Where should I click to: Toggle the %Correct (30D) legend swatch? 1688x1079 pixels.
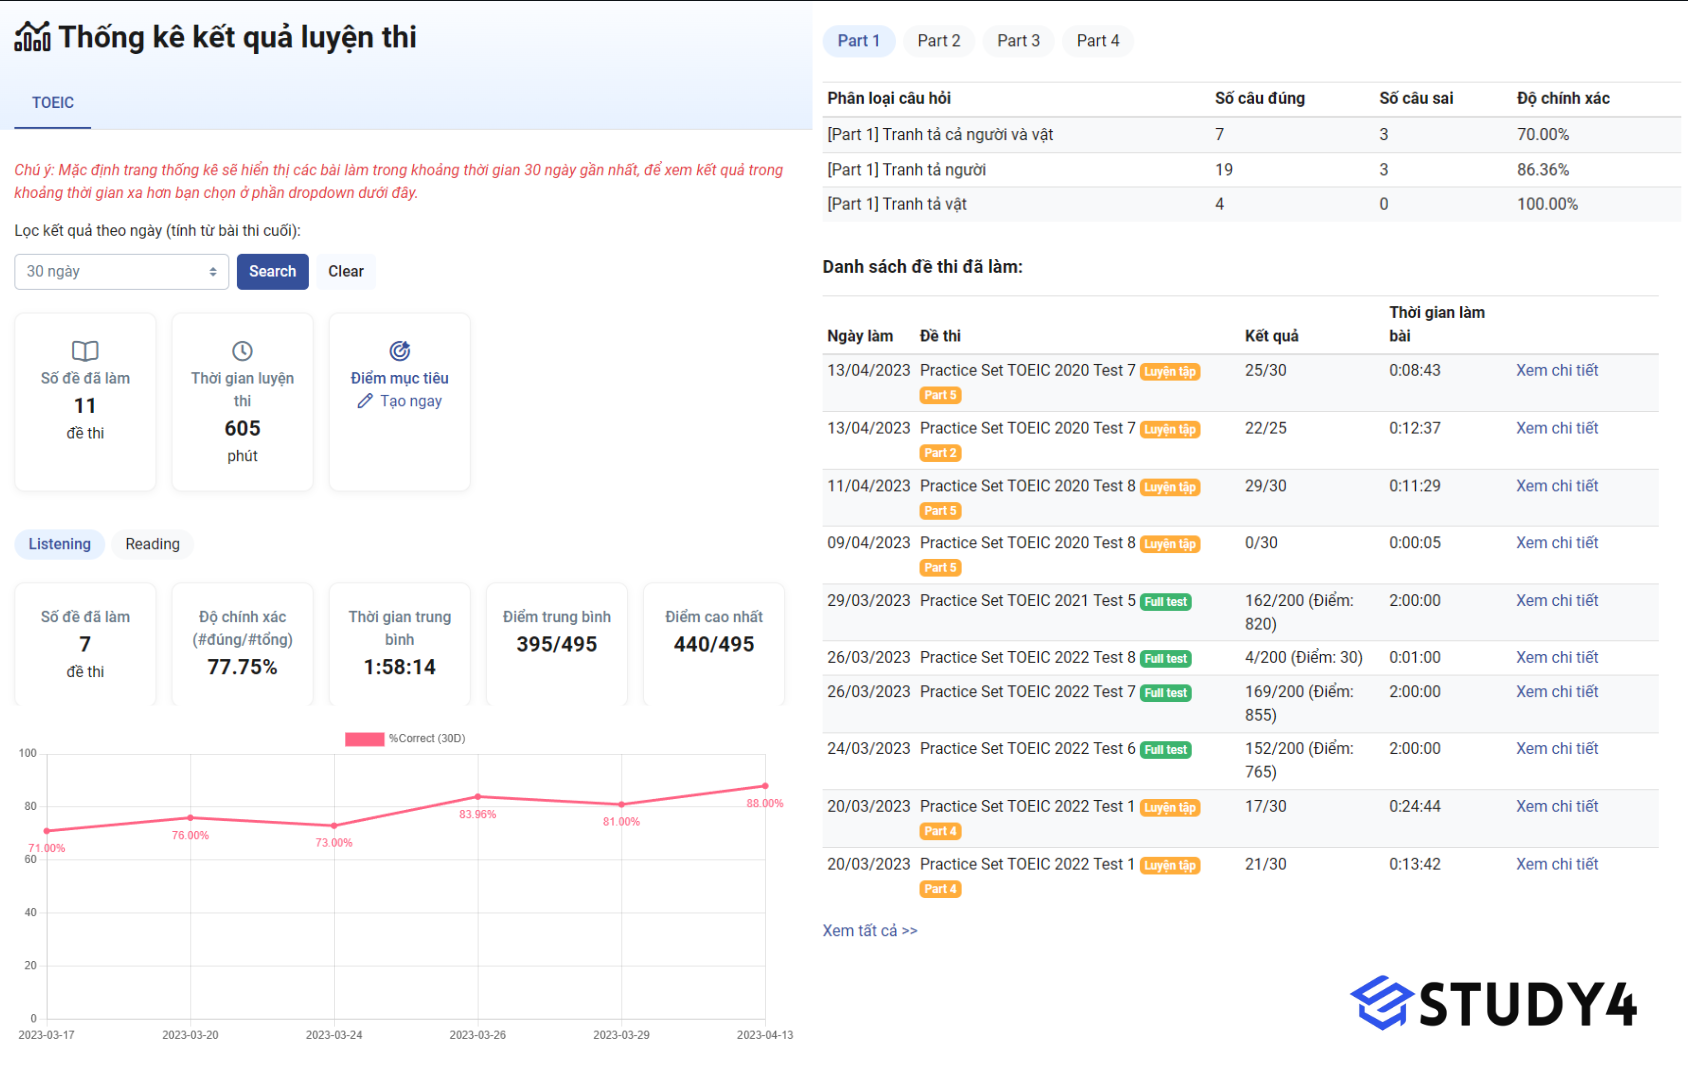364,739
